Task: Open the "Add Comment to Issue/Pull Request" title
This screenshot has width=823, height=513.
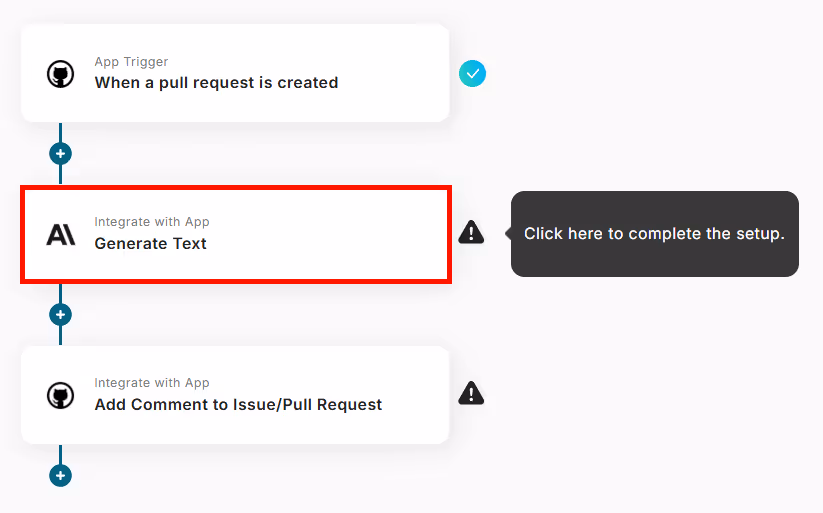Action: pos(238,405)
